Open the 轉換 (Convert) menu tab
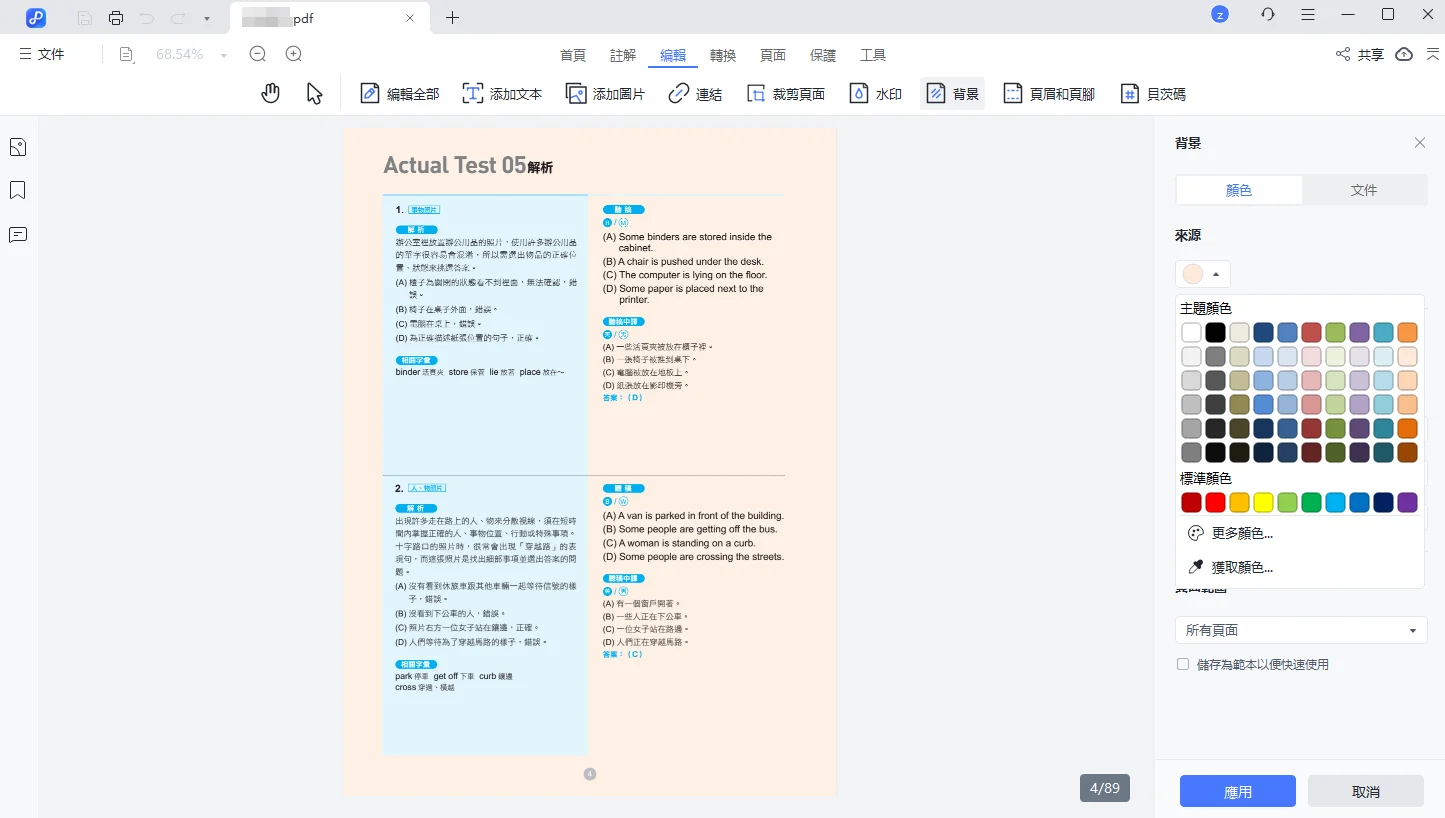1445x818 pixels. (723, 55)
